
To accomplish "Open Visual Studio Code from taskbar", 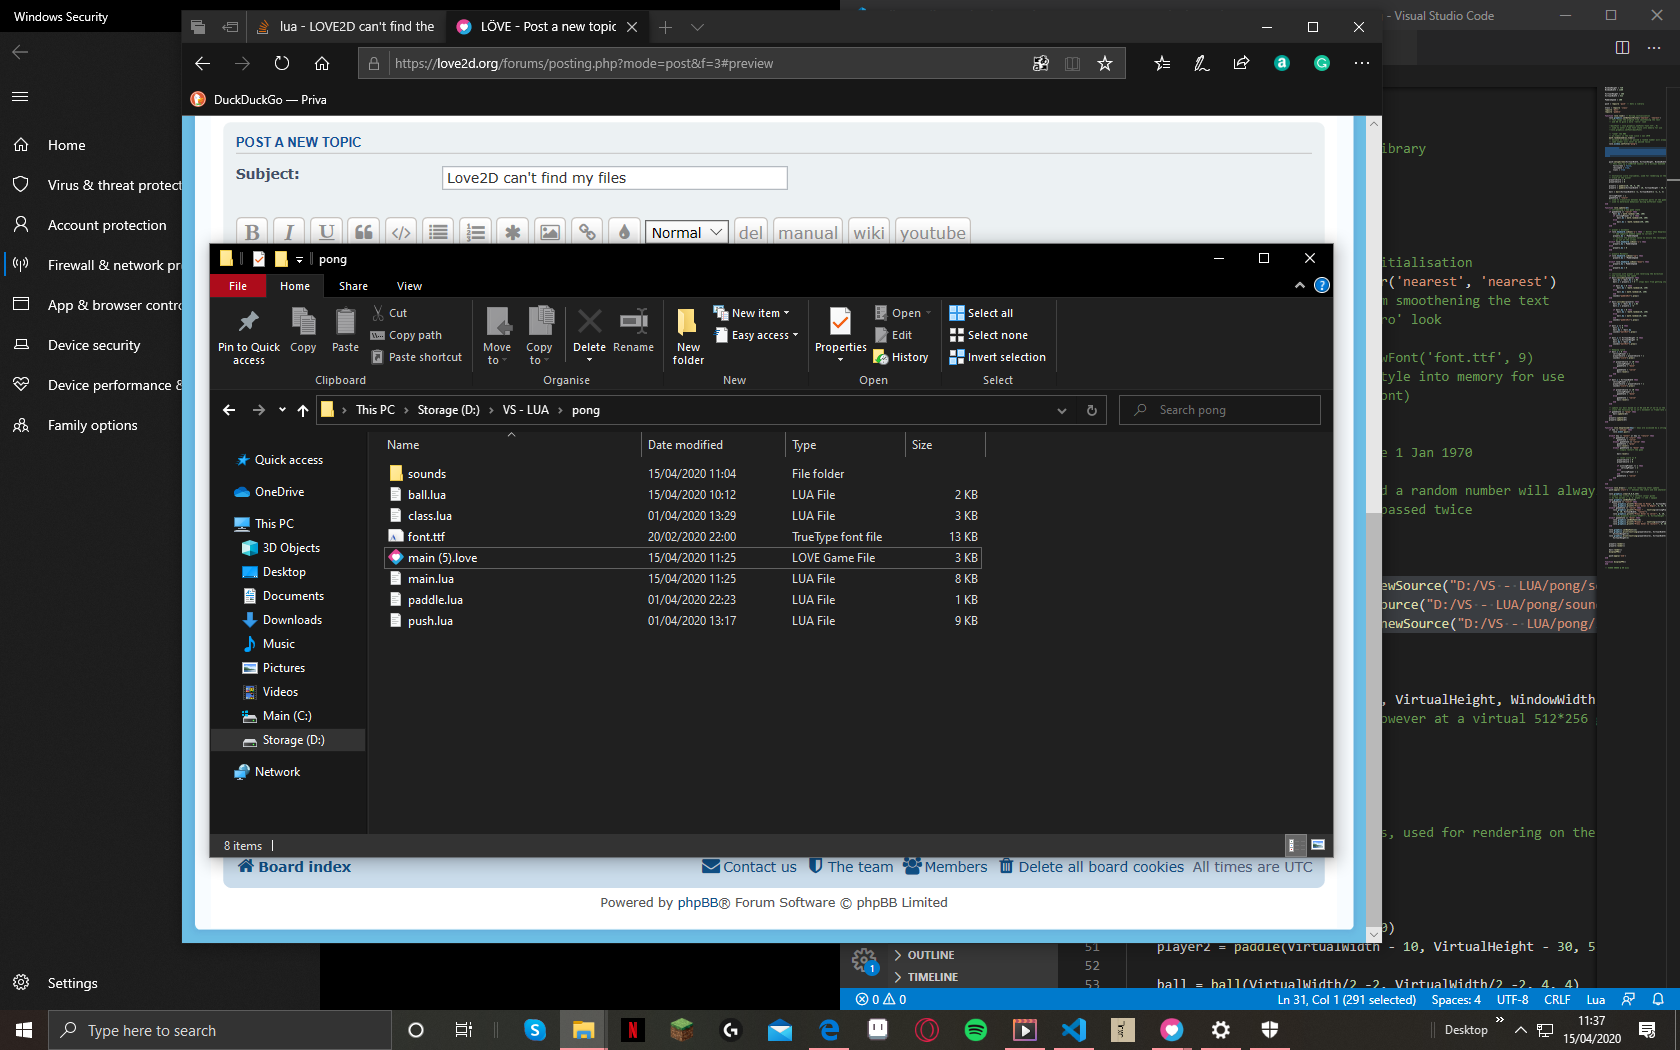I will [1074, 1029].
